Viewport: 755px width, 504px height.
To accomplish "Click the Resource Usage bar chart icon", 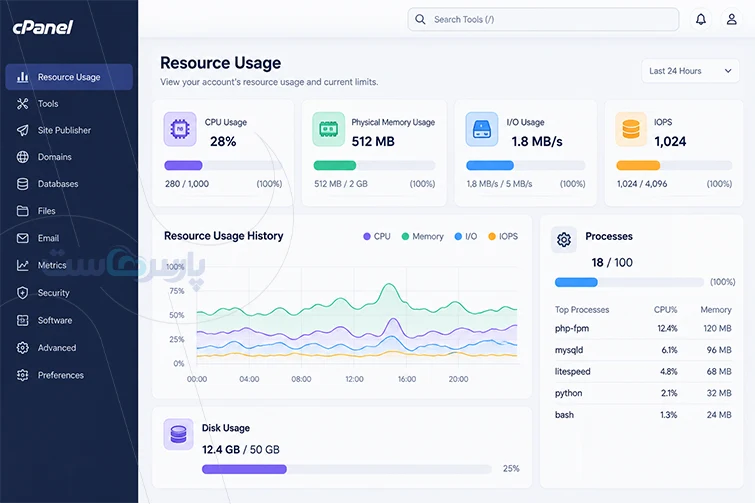I will [23, 77].
